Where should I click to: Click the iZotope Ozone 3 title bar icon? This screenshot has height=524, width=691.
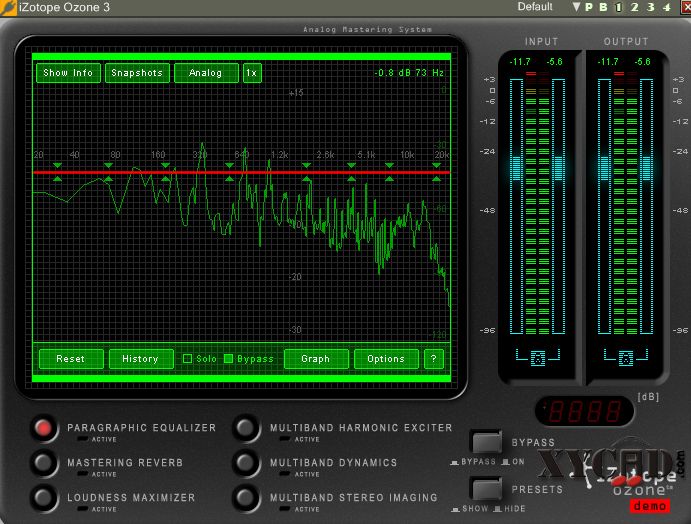[x=8, y=7]
